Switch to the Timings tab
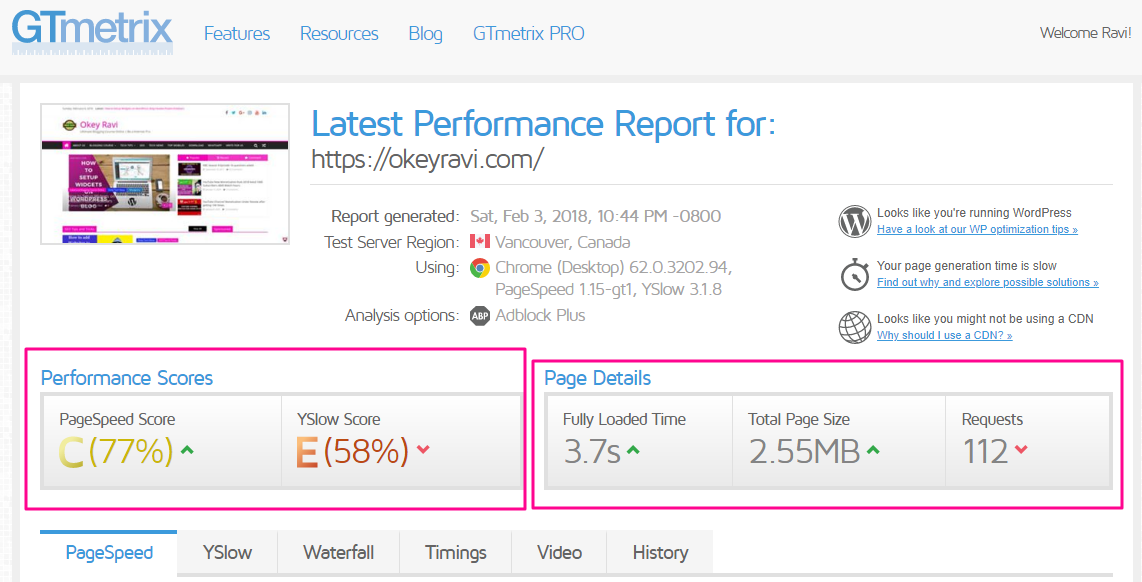The image size is (1142, 582). coord(456,553)
